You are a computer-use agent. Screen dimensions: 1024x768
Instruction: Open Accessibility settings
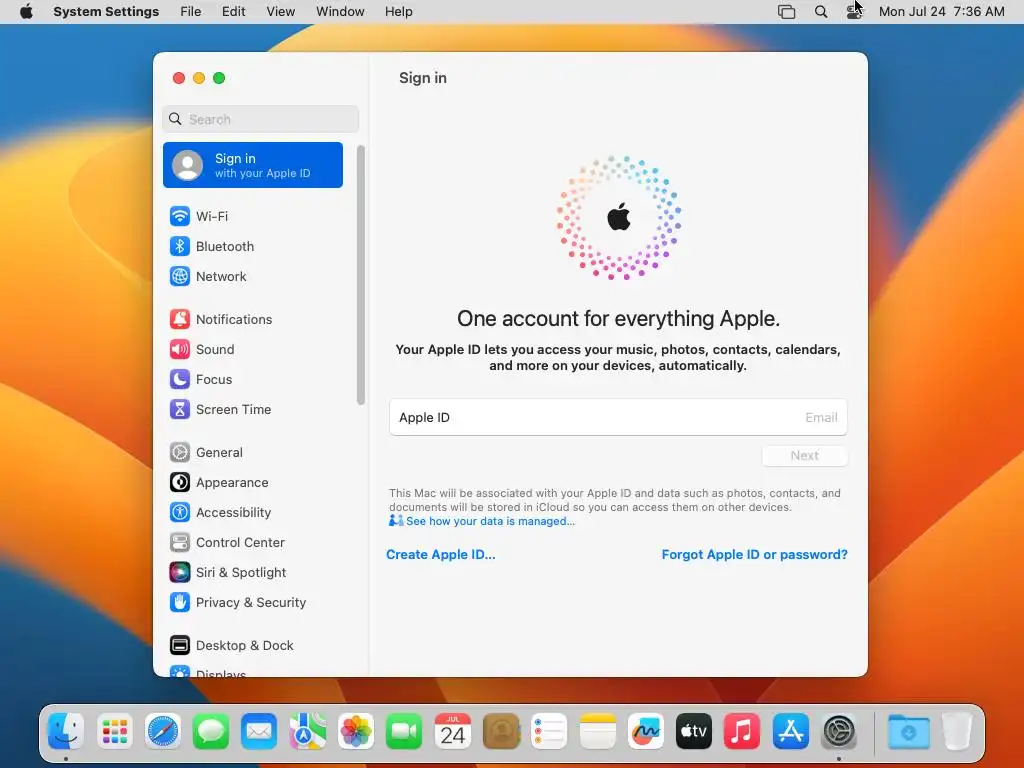252,513
